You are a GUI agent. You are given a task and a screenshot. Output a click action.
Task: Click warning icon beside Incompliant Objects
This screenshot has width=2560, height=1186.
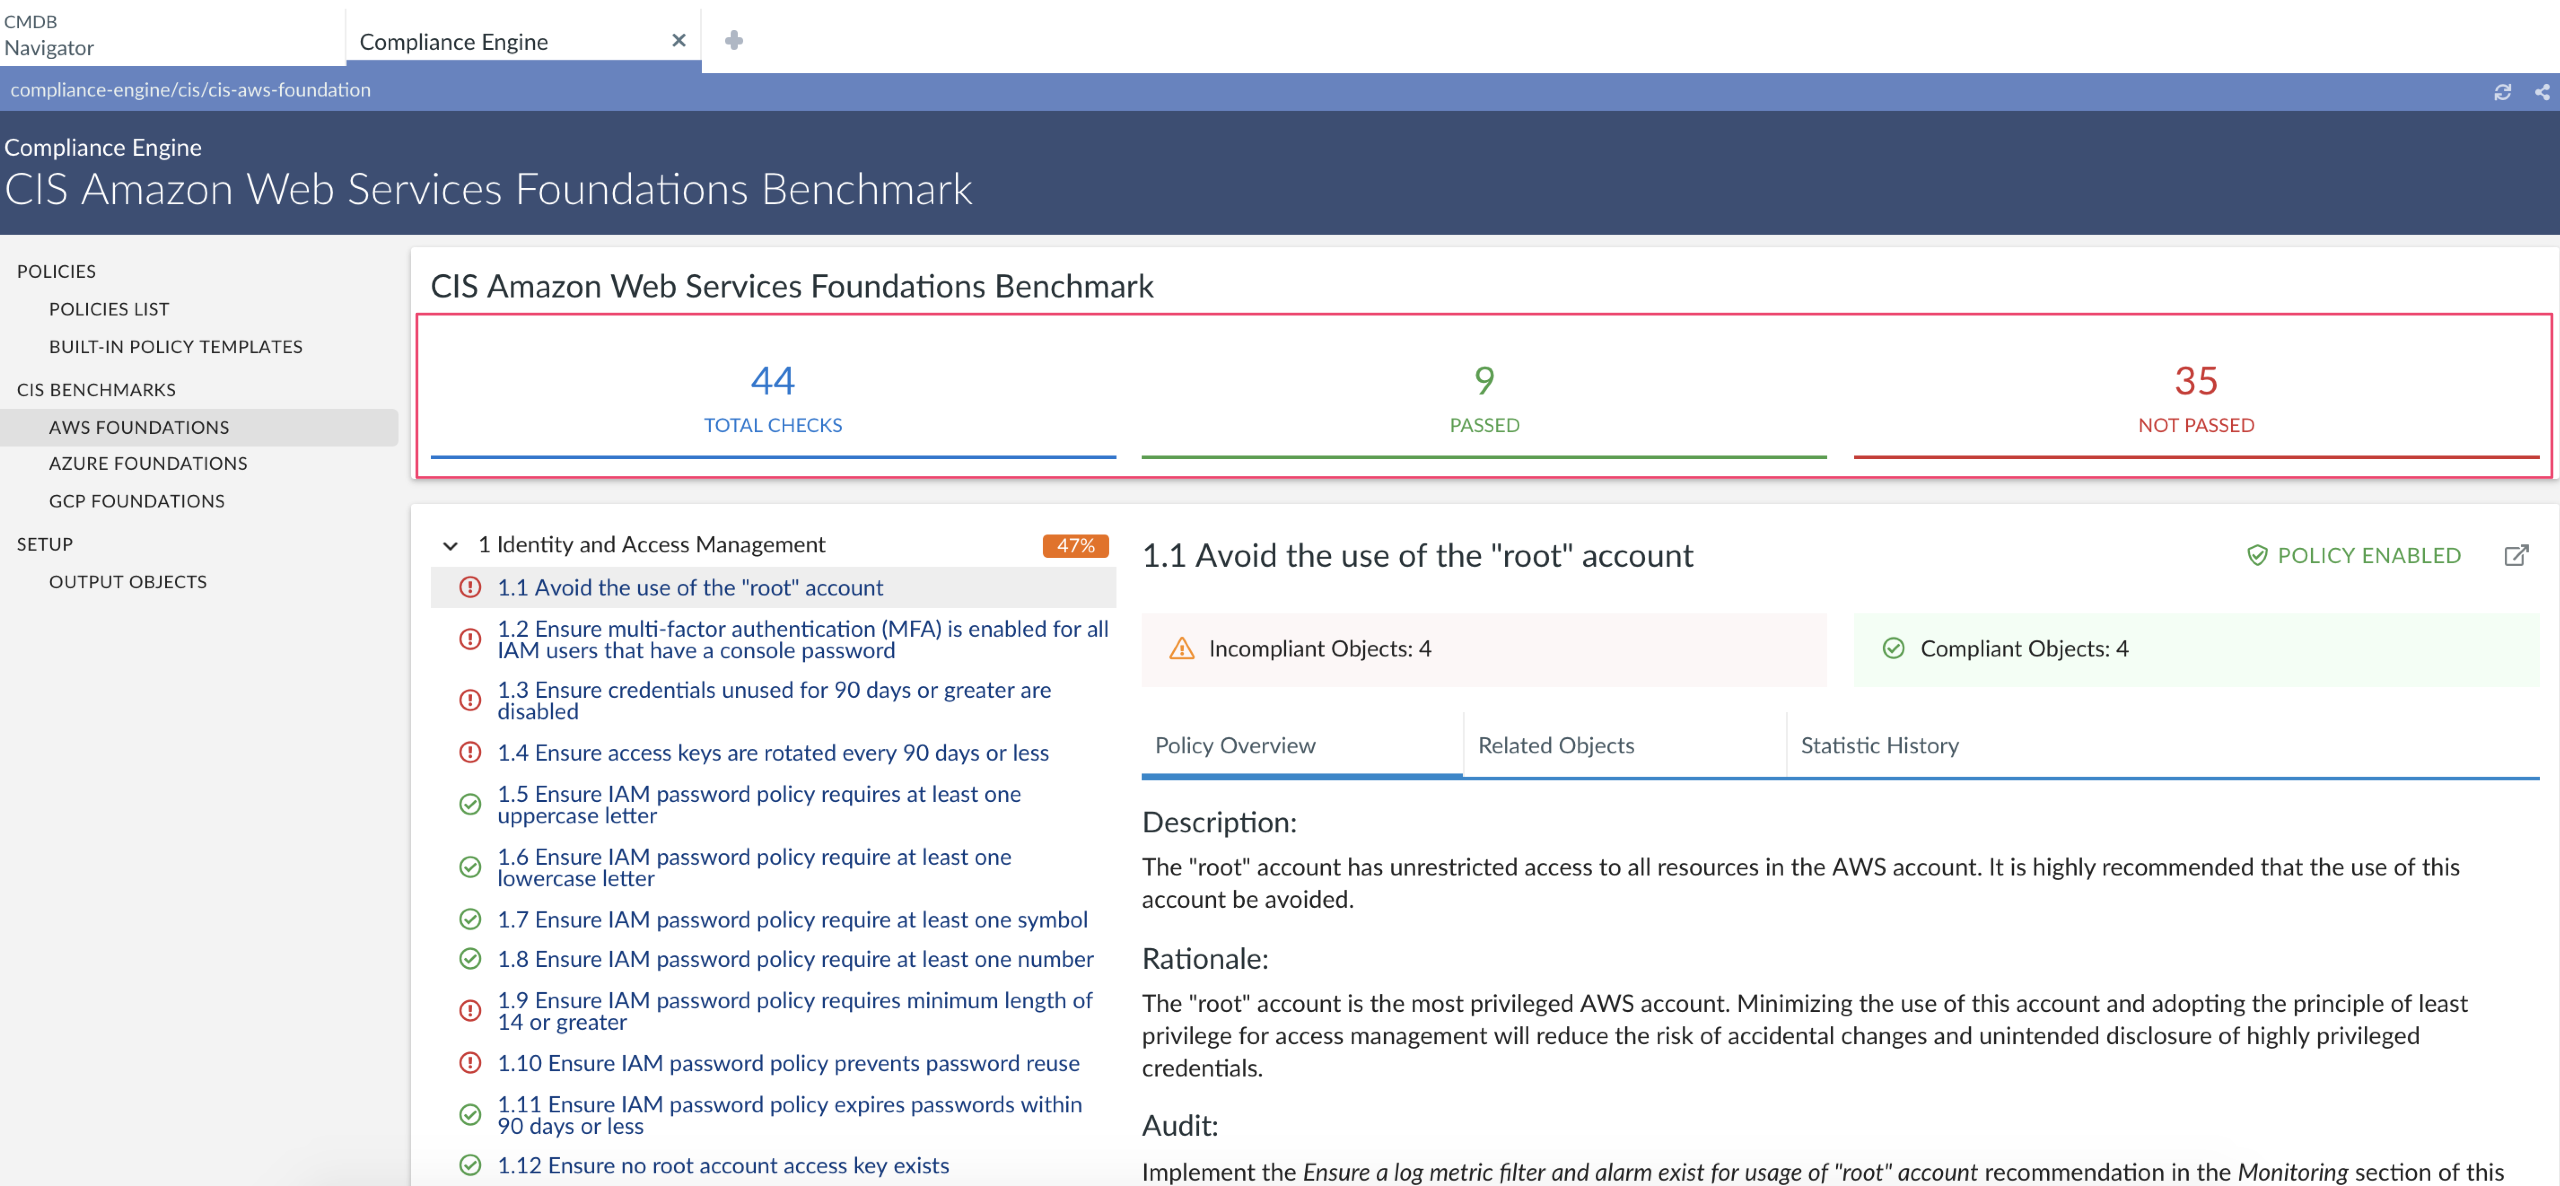(1182, 649)
